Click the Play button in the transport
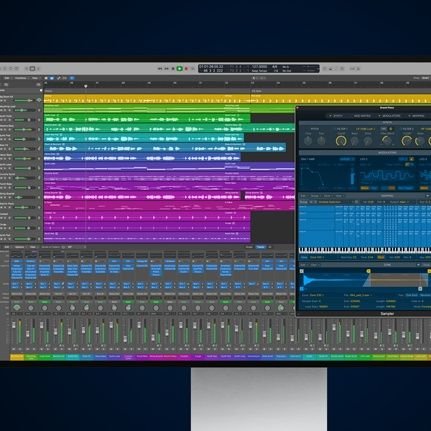Image resolution: width=431 pixels, height=431 pixels. click(x=179, y=69)
